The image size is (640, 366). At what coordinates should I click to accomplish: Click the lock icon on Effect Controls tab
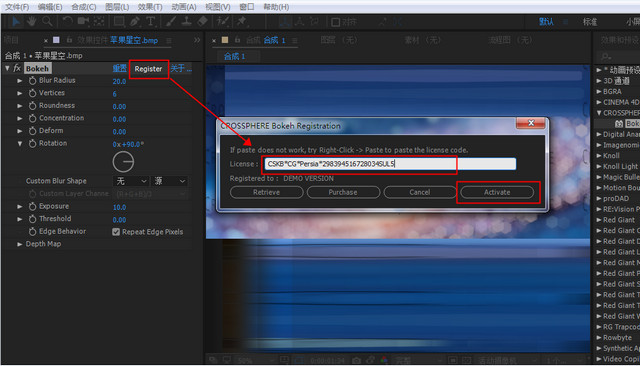[x=69, y=40]
